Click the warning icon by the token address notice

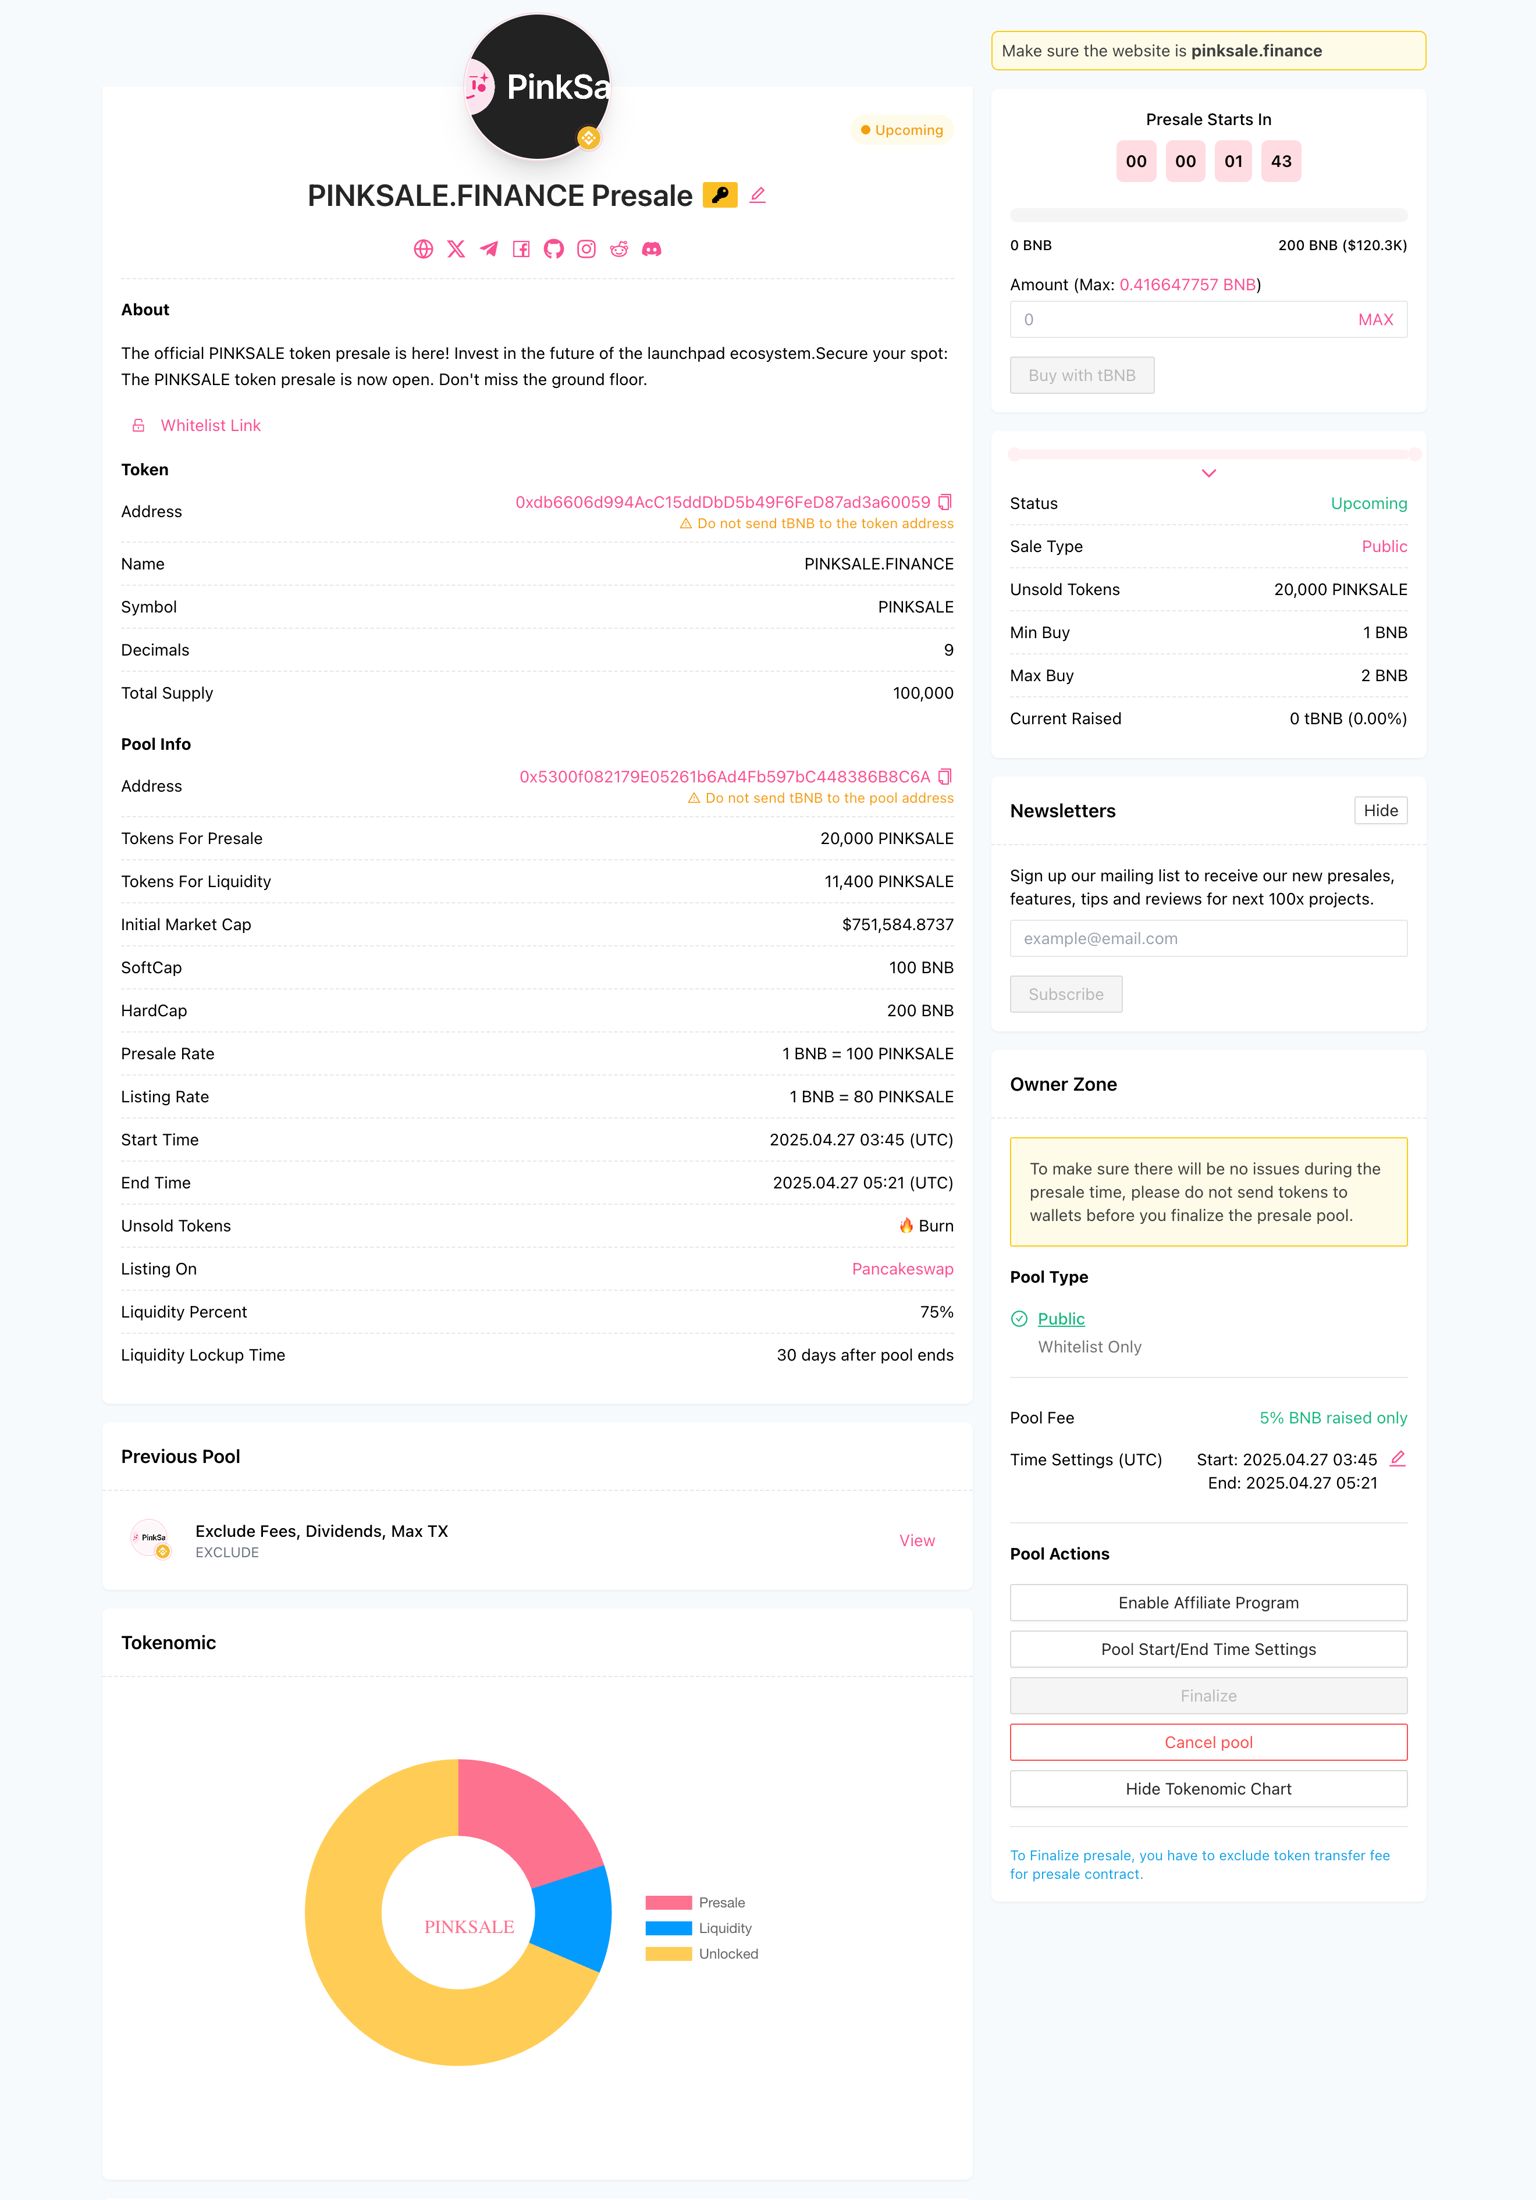[686, 524]
